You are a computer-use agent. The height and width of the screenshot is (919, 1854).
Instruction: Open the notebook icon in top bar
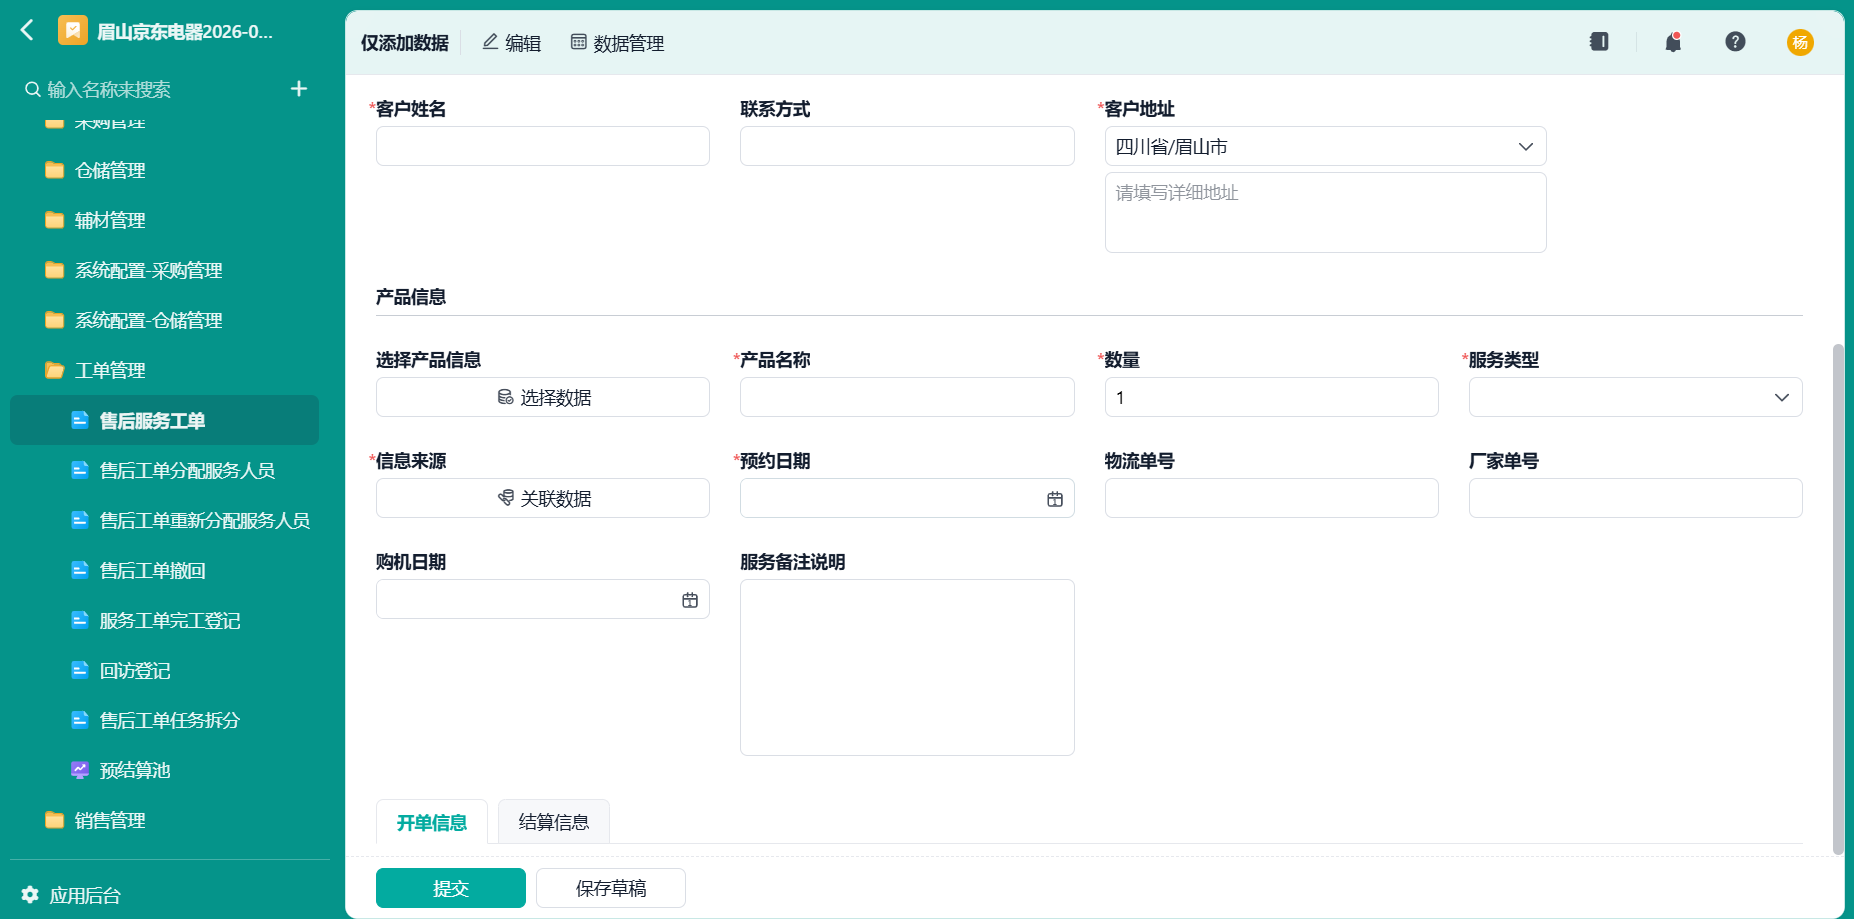(1599, 42)
